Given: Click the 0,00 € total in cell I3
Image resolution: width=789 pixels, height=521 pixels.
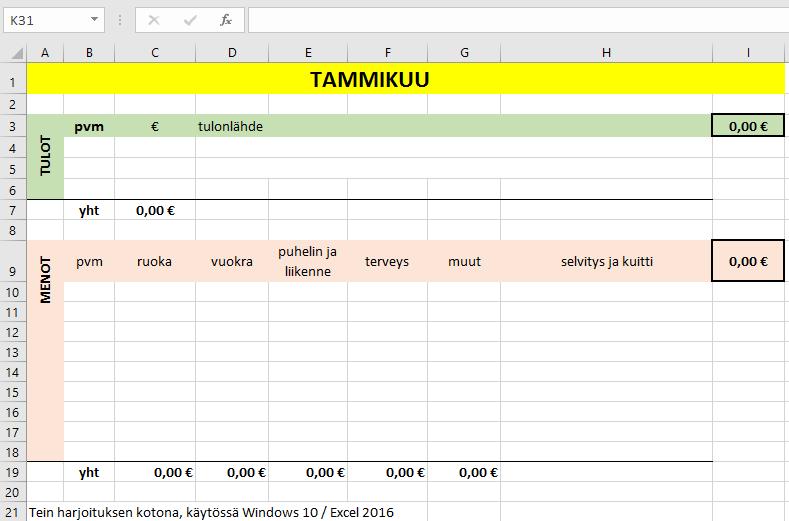Looking at the screenshot, I should tap(748, 126).
